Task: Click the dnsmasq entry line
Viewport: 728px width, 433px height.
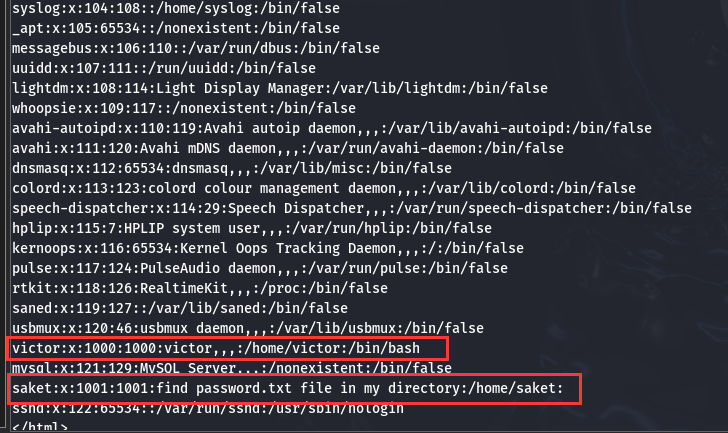Action: [x=232, y=168]
